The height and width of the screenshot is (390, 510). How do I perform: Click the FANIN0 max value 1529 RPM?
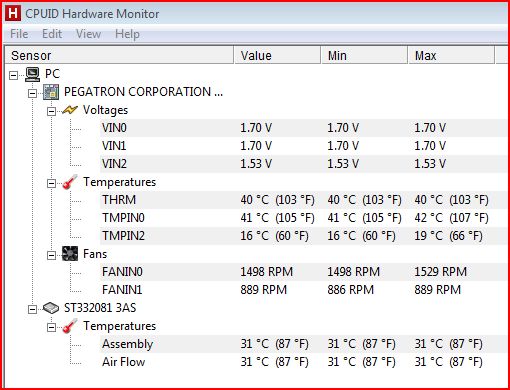click(440, 272)
